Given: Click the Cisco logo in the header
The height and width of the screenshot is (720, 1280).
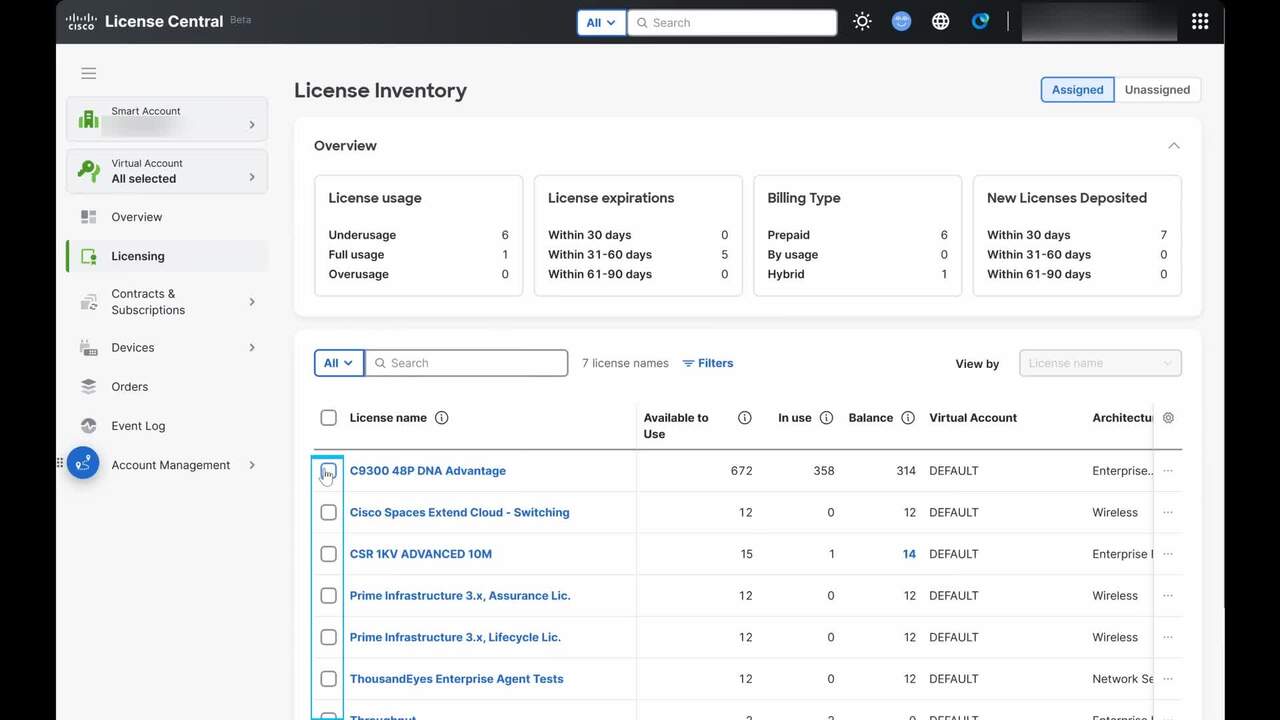Looking at the screenshot, I should [x=81, y=21].
